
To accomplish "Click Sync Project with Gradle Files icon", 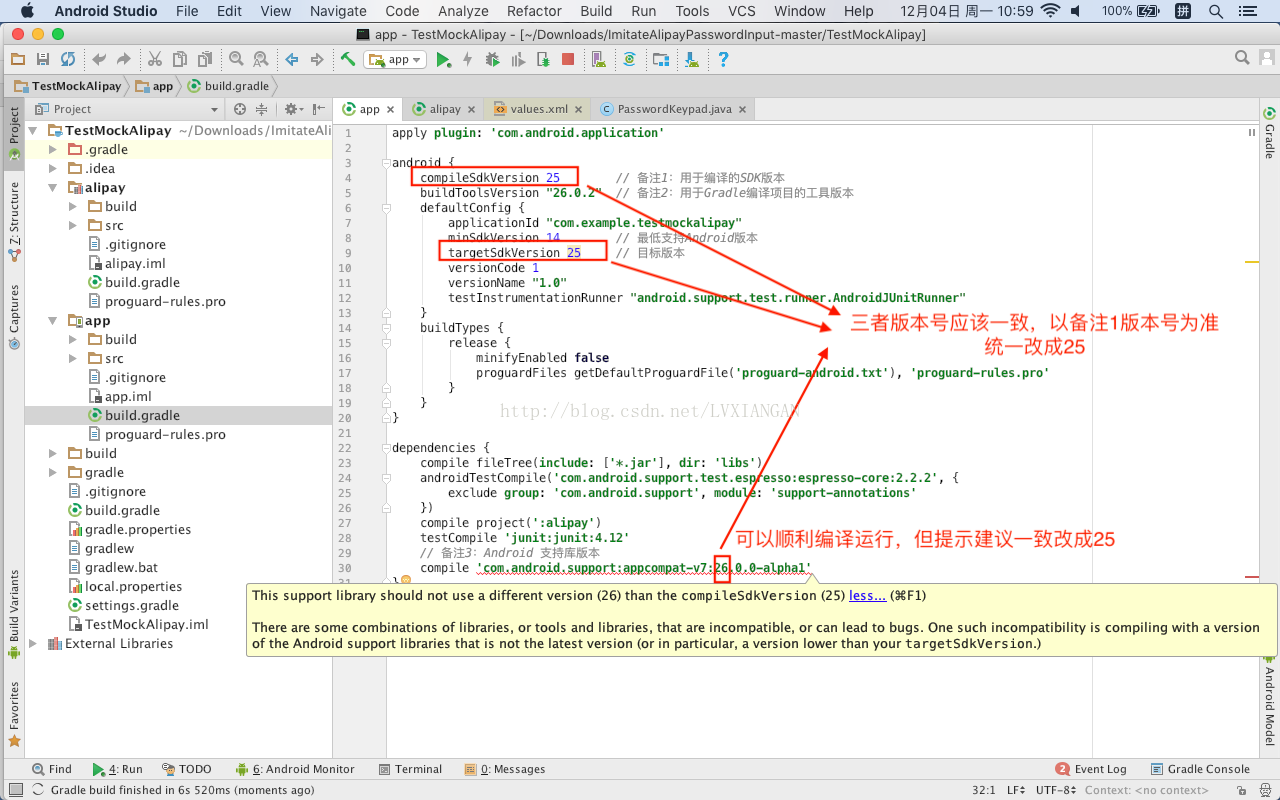I will tap(629, 60).
